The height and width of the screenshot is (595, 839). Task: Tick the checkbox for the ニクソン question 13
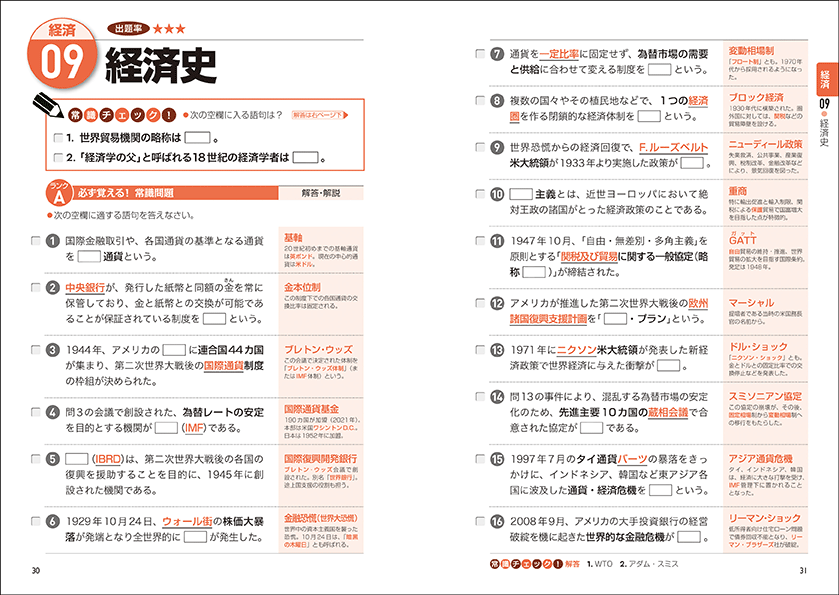[x=480, y=350]
